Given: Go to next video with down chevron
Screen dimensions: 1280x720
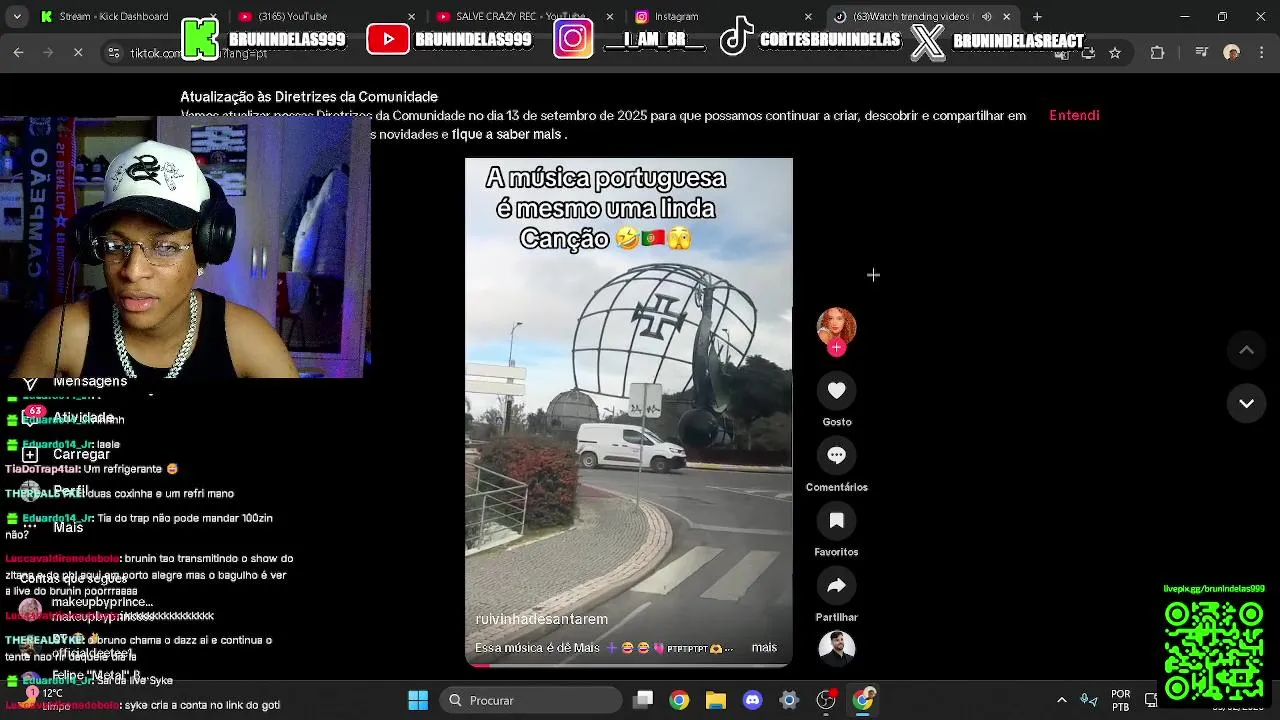Looking at the screenshot, I should 1247,403.
